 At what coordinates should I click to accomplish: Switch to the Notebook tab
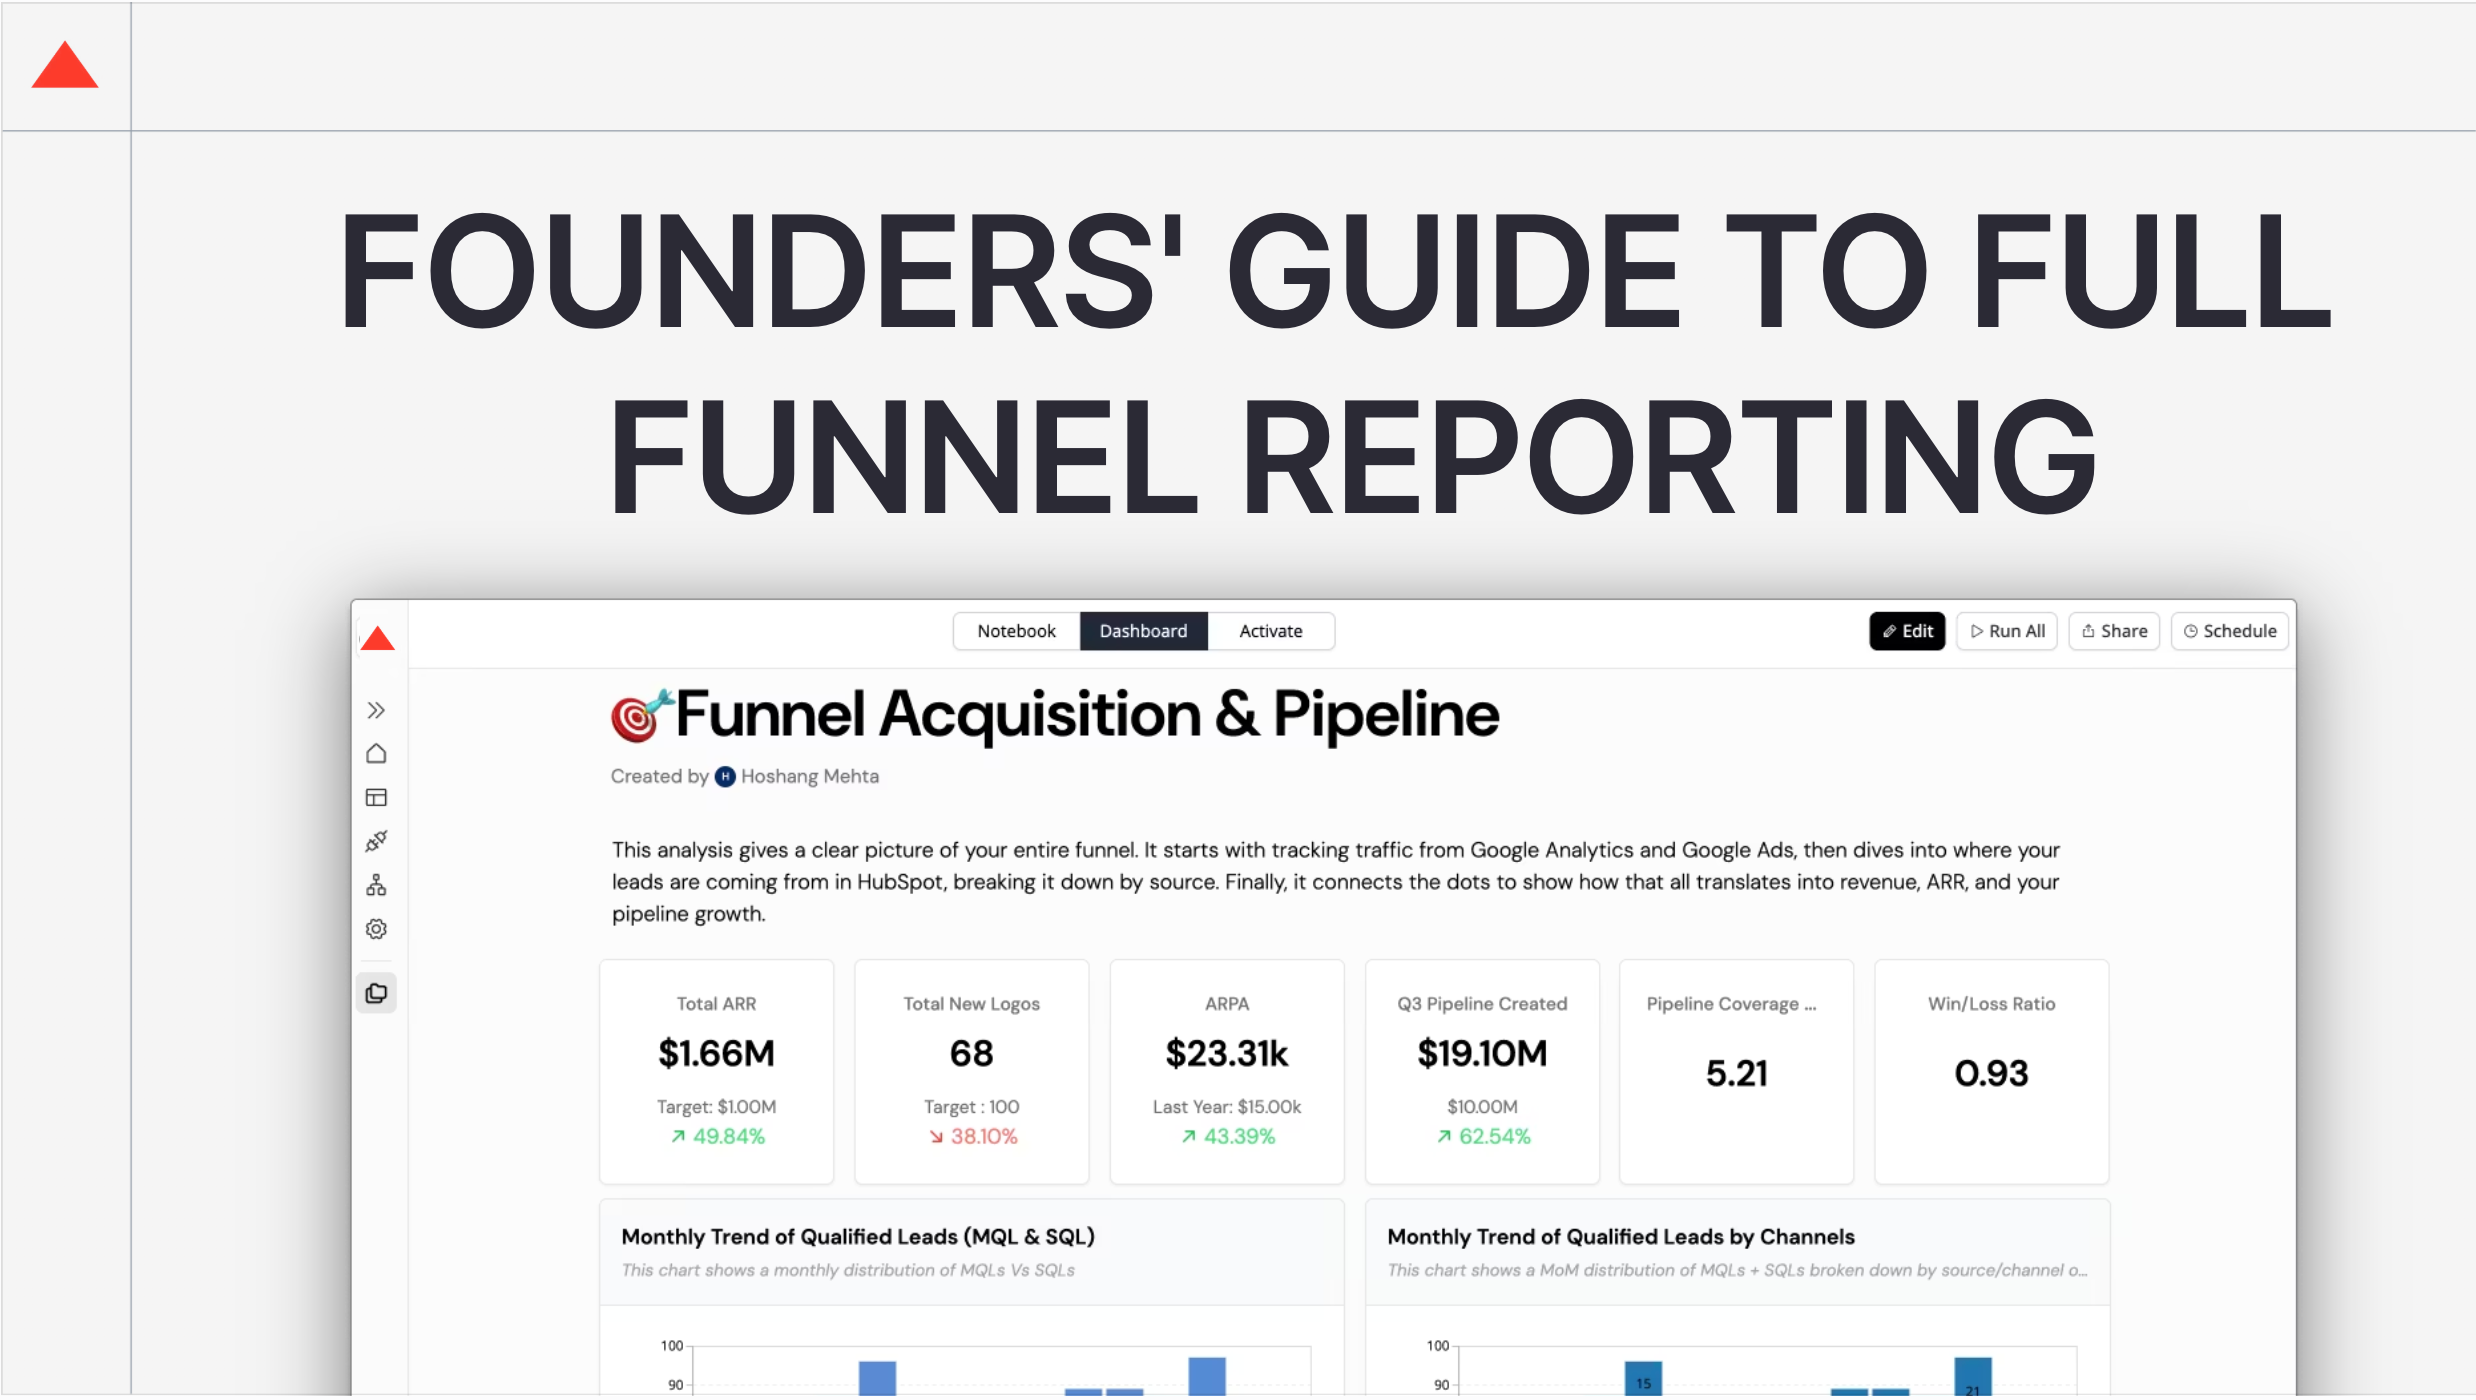click(1016, 631)
